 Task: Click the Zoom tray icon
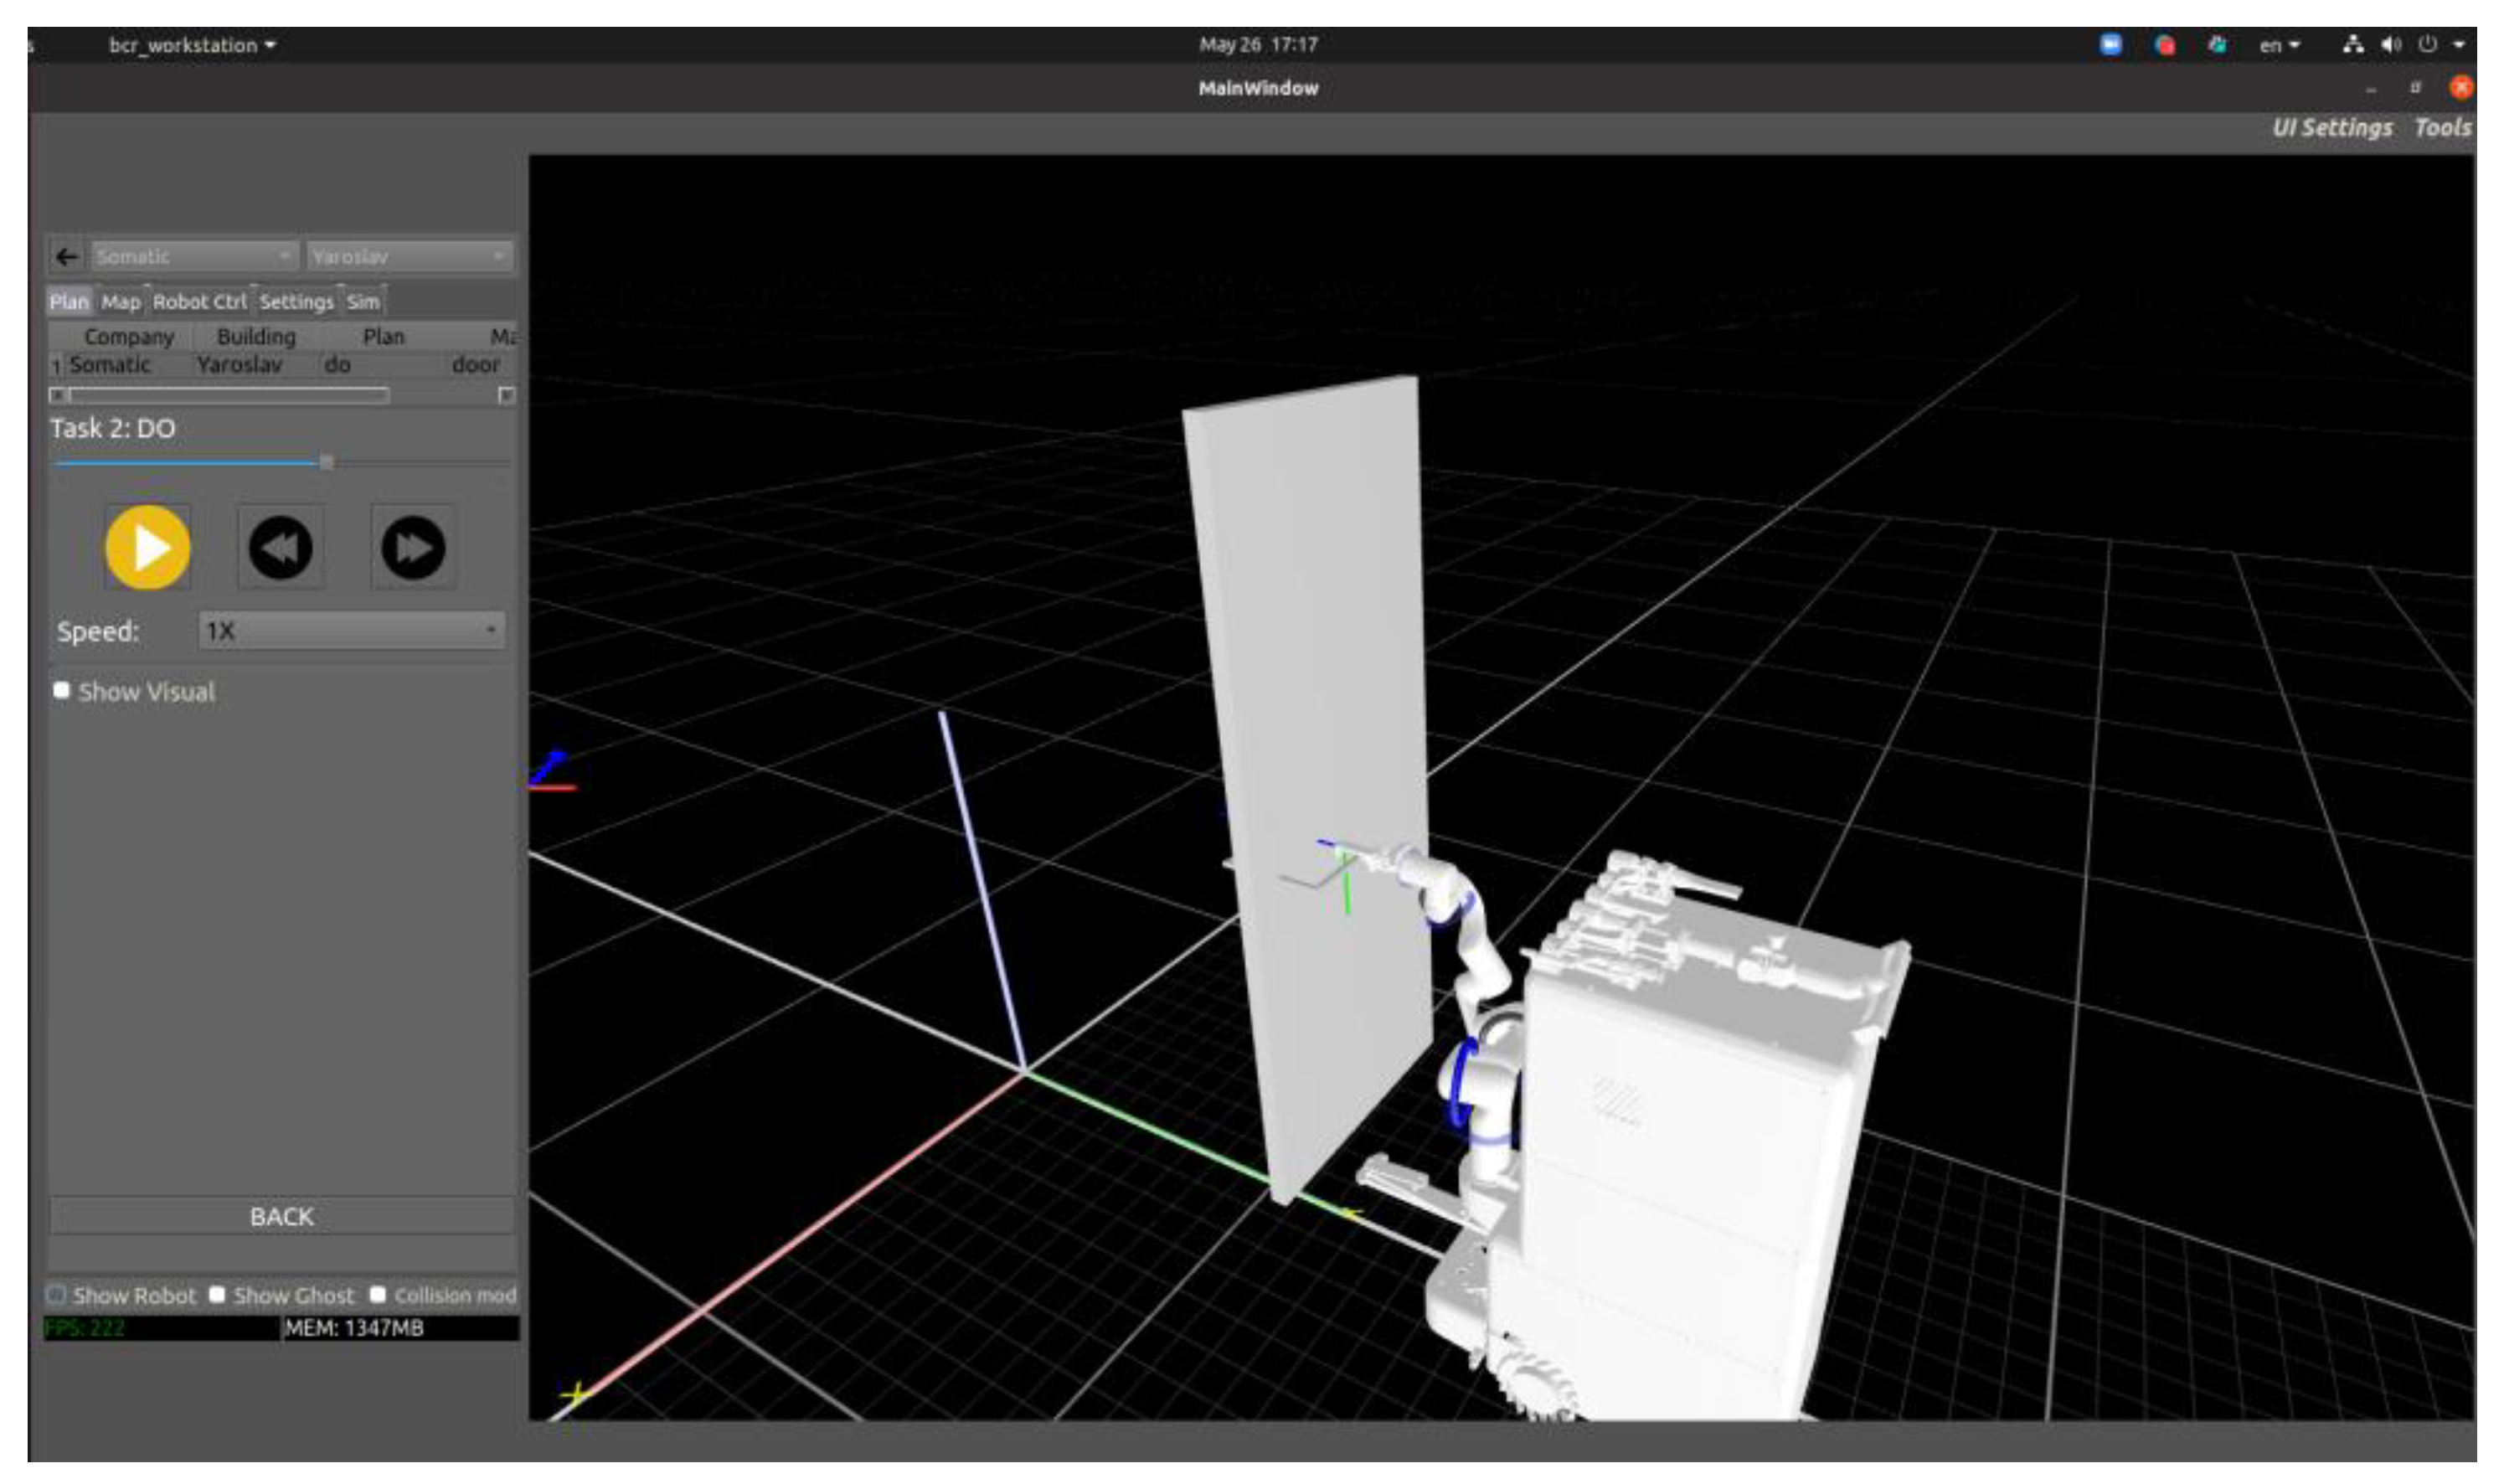click(x=2111, y=45)
